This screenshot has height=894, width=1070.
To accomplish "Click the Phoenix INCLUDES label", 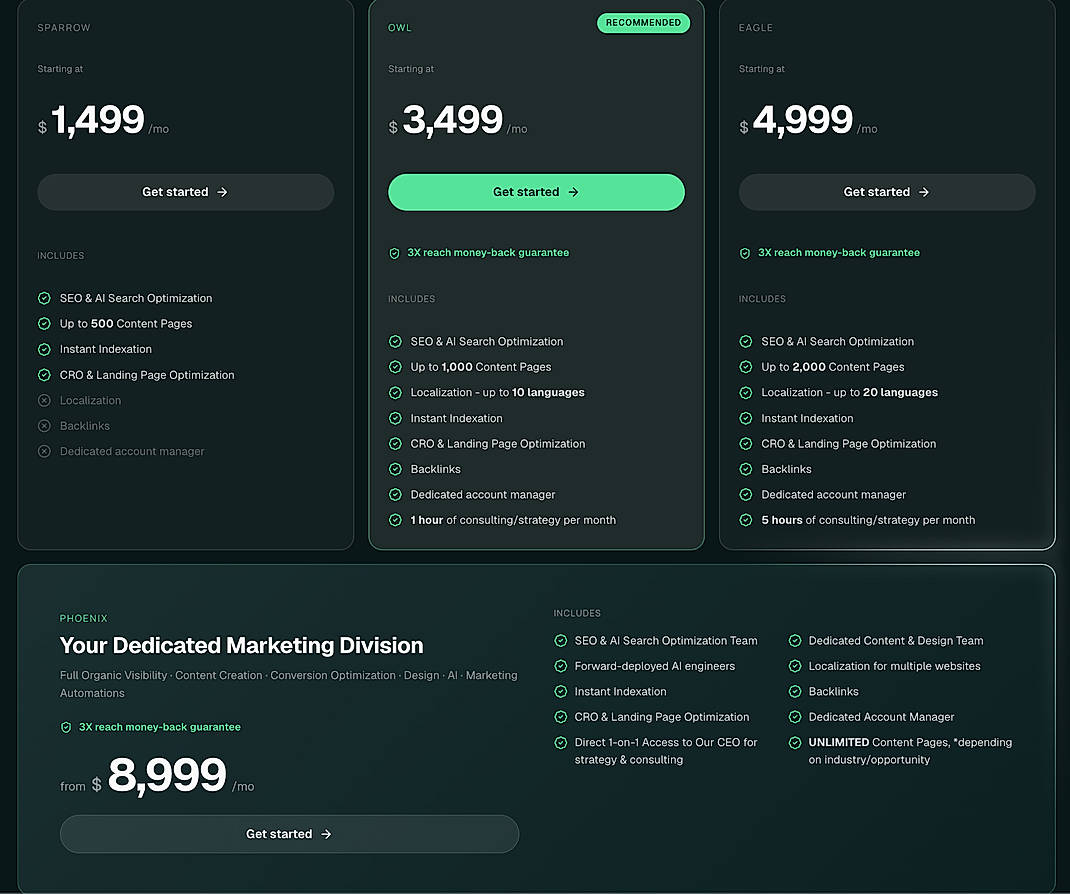I will pyautogui.click(x=577, y=613).
